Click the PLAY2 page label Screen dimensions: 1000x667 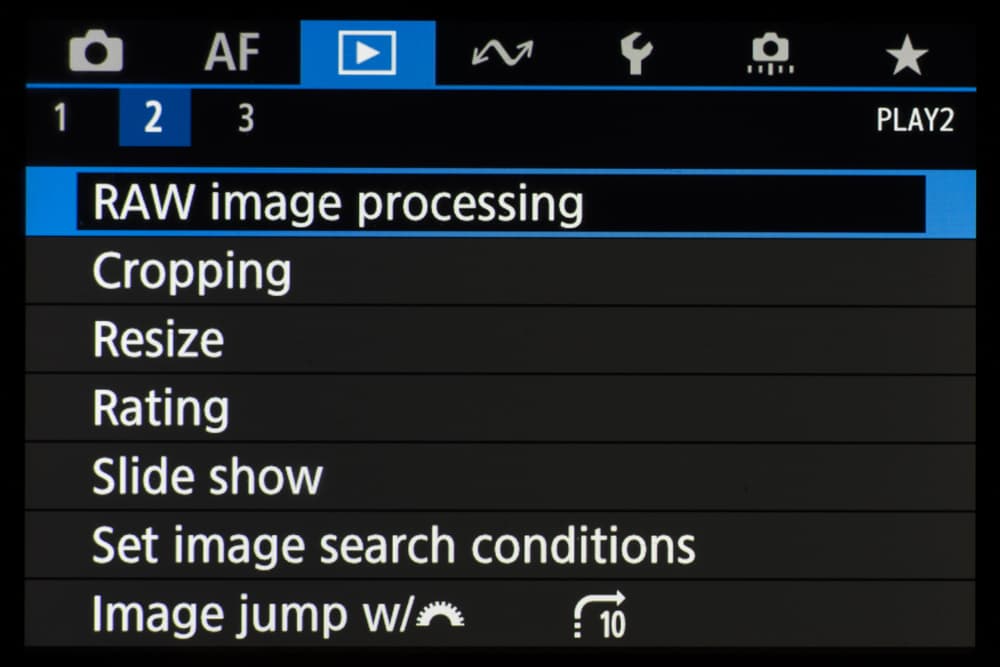pyautogui.click(x=914, y=120)
